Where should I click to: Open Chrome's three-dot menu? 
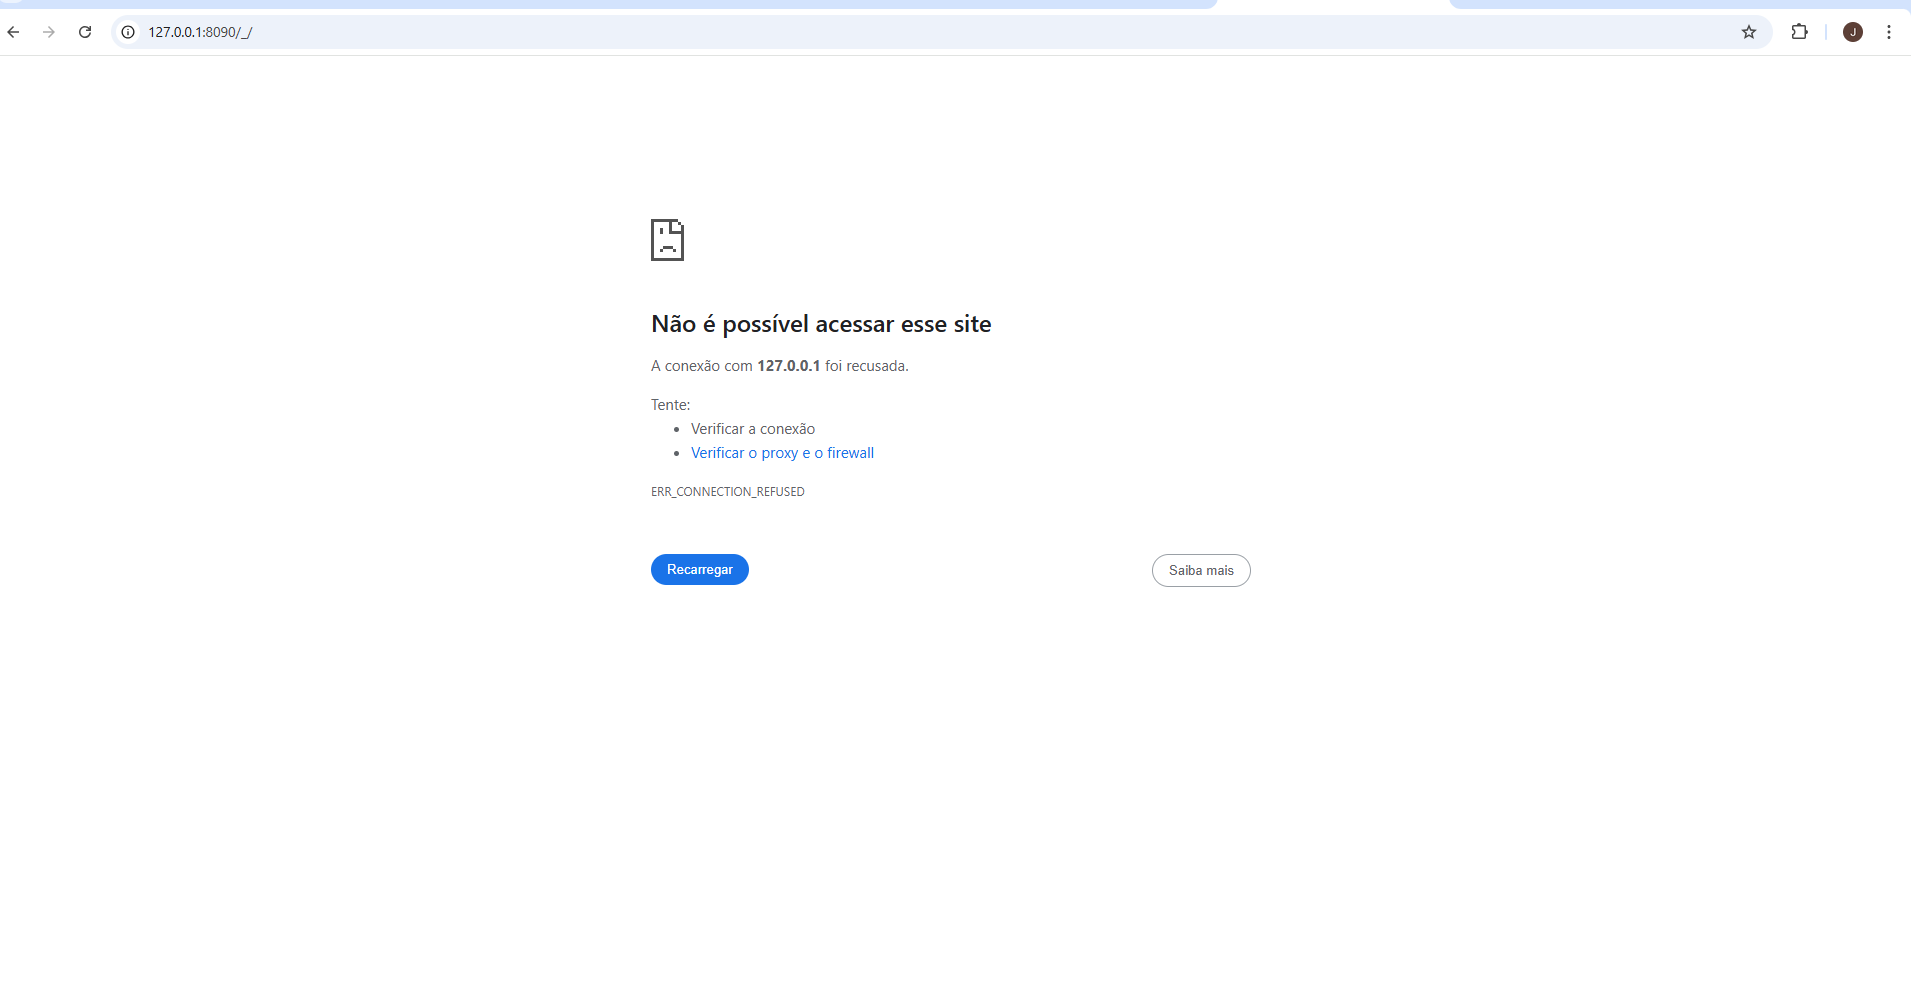coord(1888,32)
